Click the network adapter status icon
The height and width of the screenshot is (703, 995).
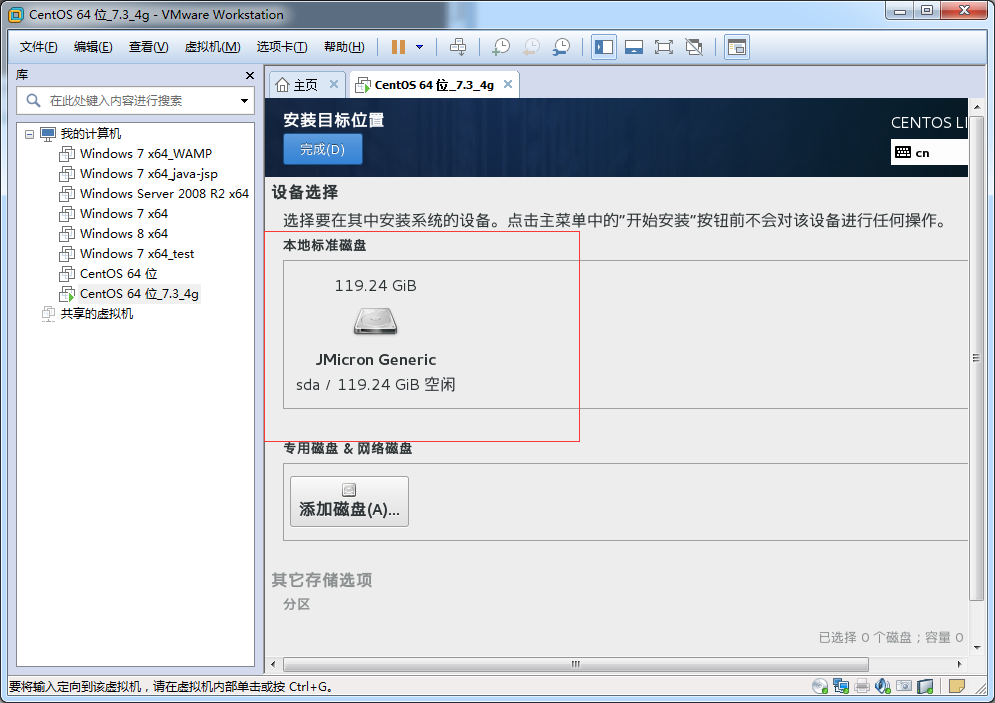pyautogui.click(x=841, y=686)
